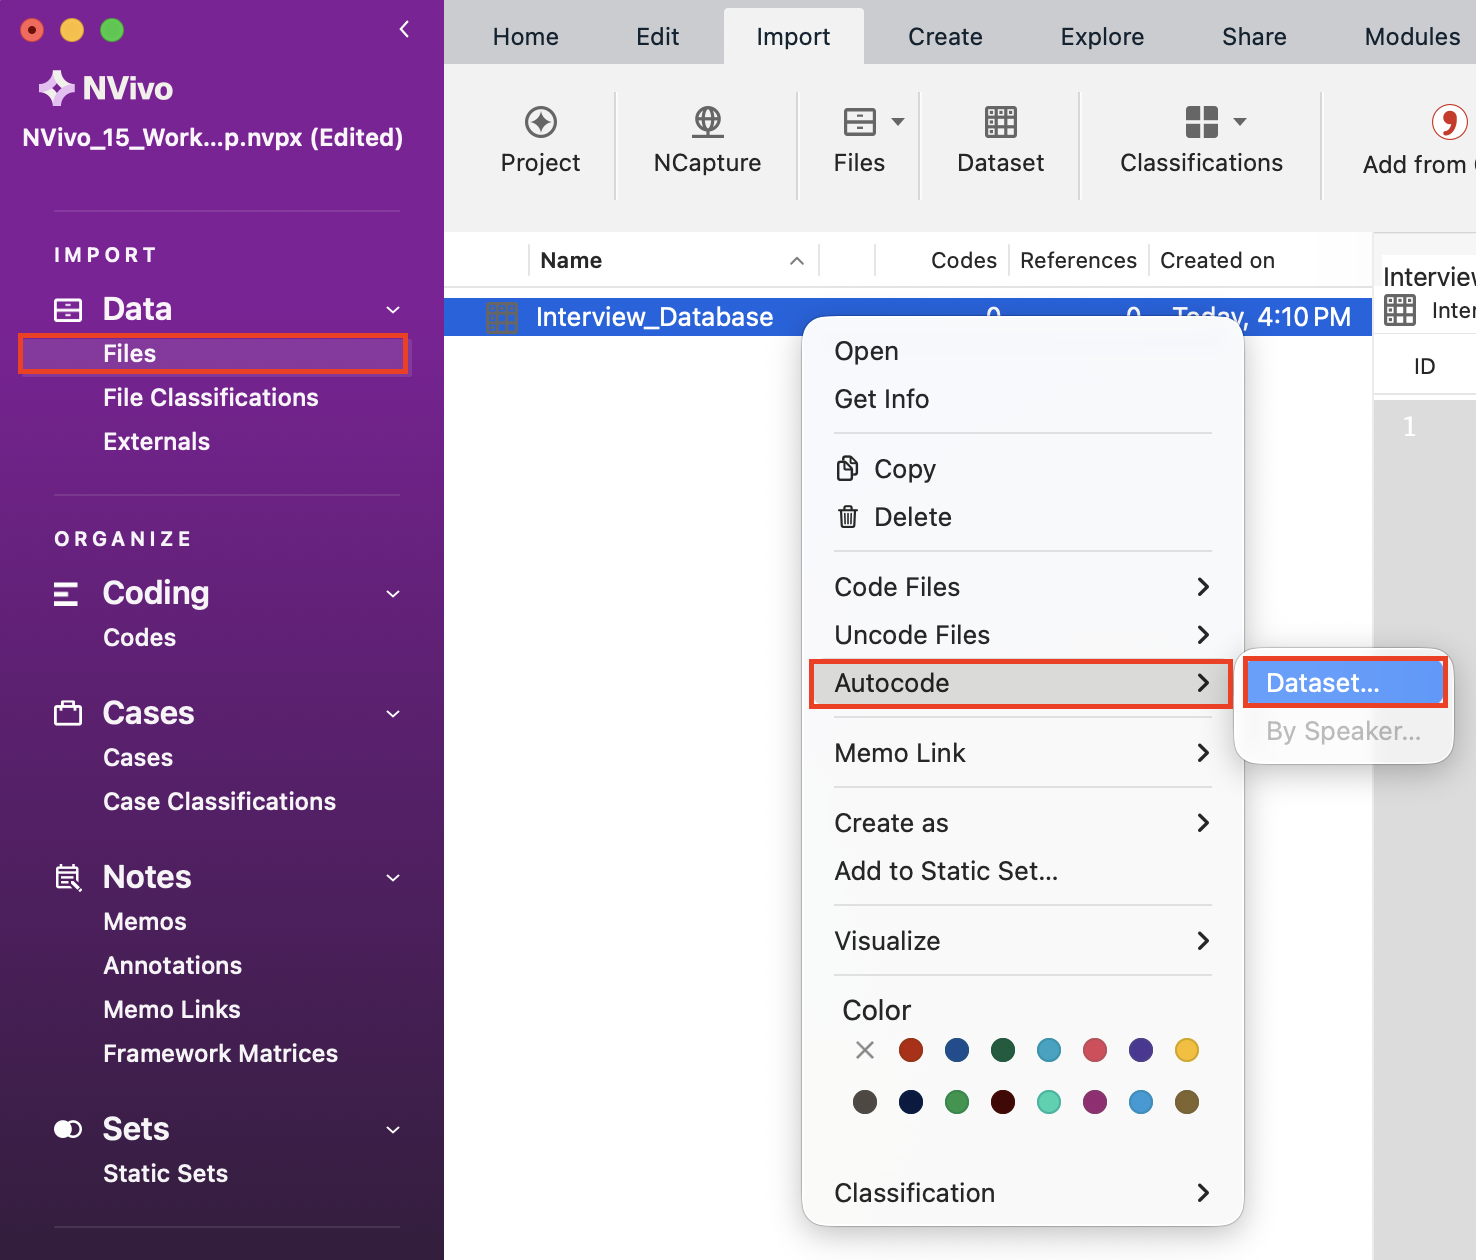
Task: Import a Dataset using the ribbon grid icon
Action: click(1001, 122)
